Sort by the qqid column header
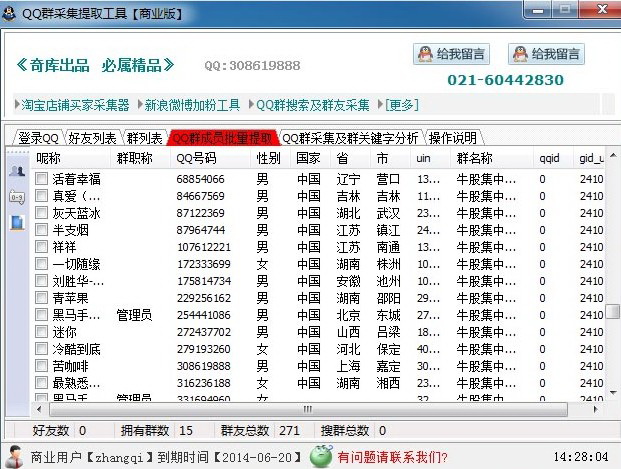Viewport: 621px width, 469px height. click(x=553, y=158)
